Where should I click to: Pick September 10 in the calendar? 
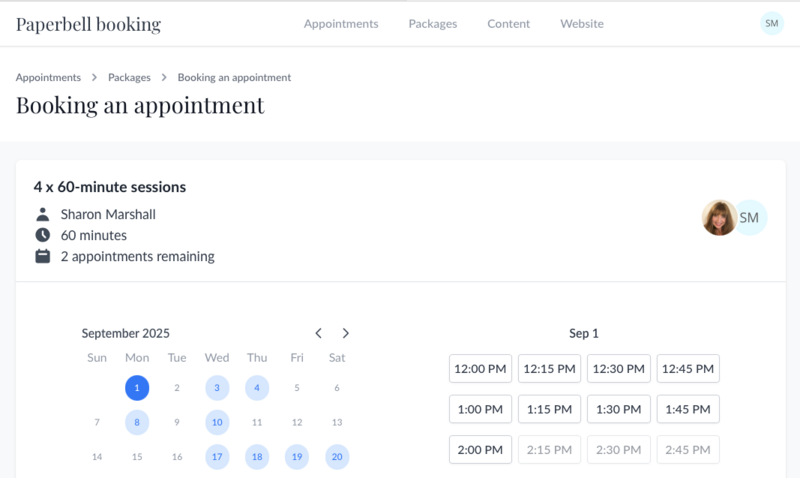pyautogui.click(x=217, y=423)
